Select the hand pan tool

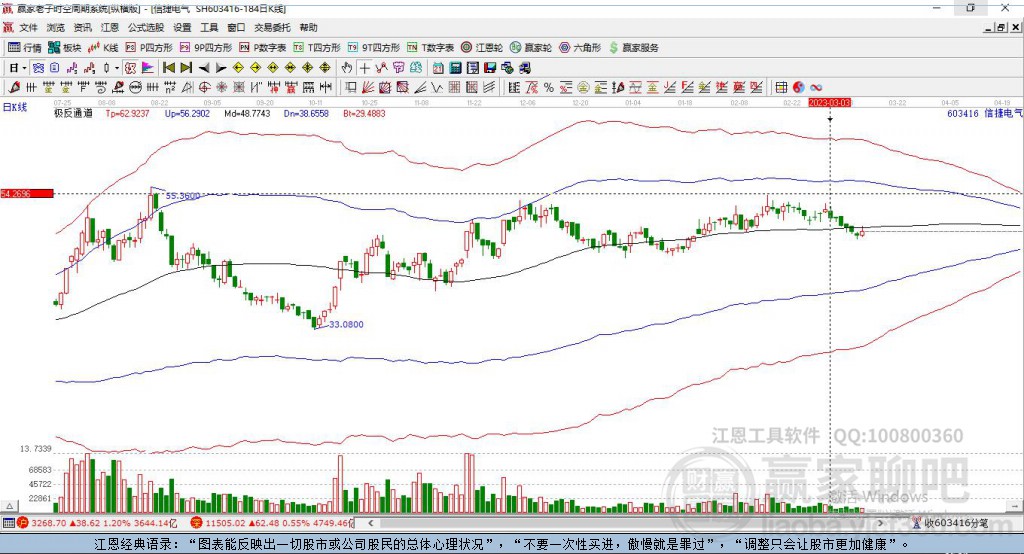tap(347, 68)
